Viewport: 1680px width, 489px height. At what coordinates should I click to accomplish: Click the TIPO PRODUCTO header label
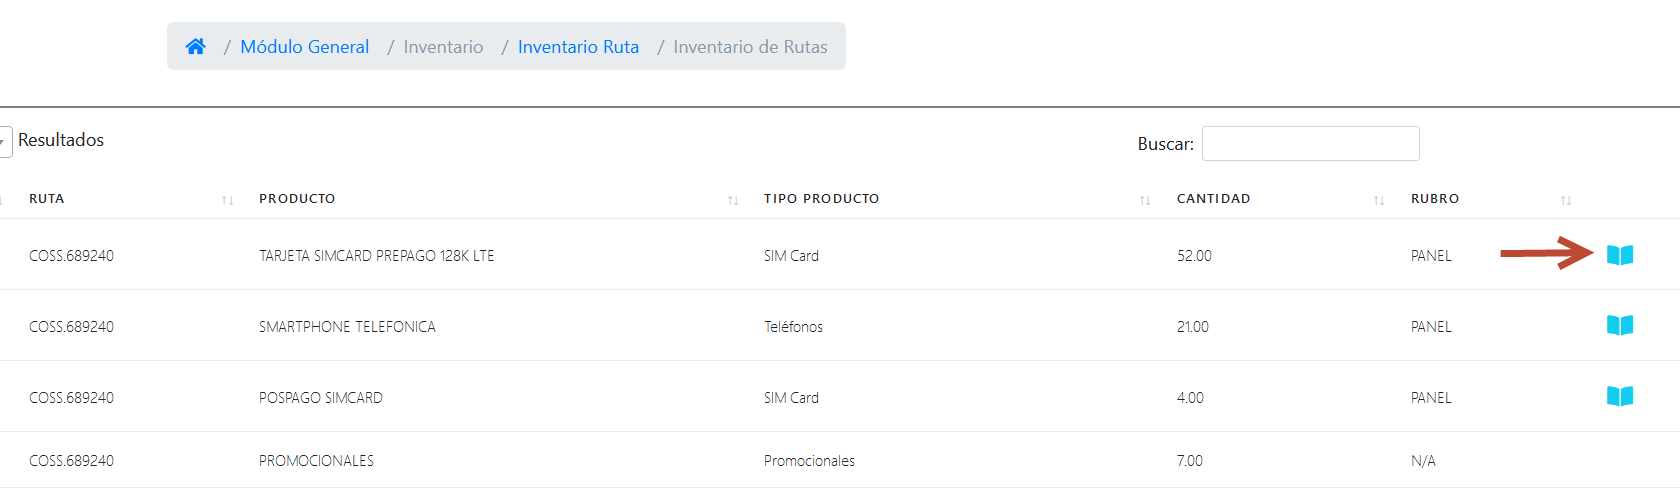pos(821,199)
